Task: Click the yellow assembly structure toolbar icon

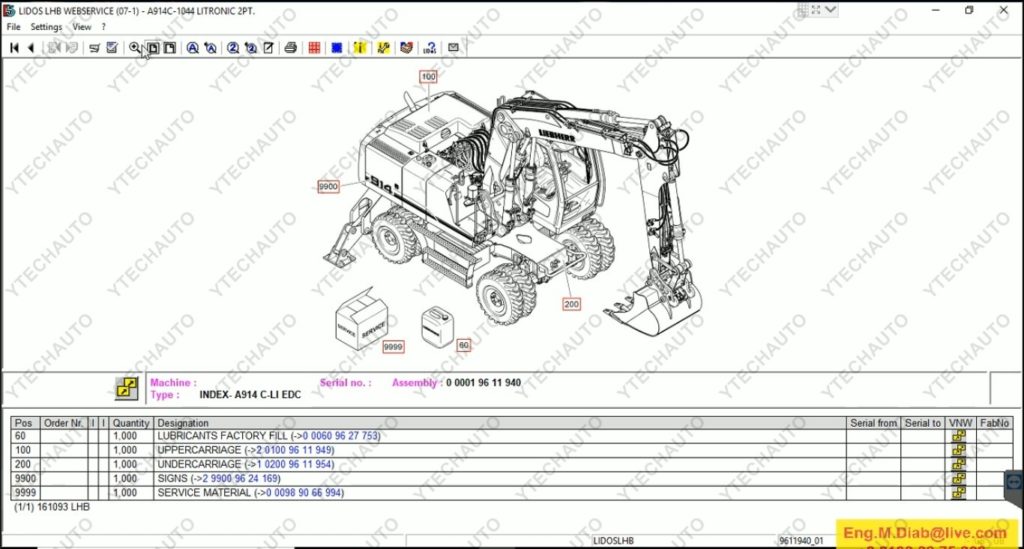Action: (x=383, y=48)
